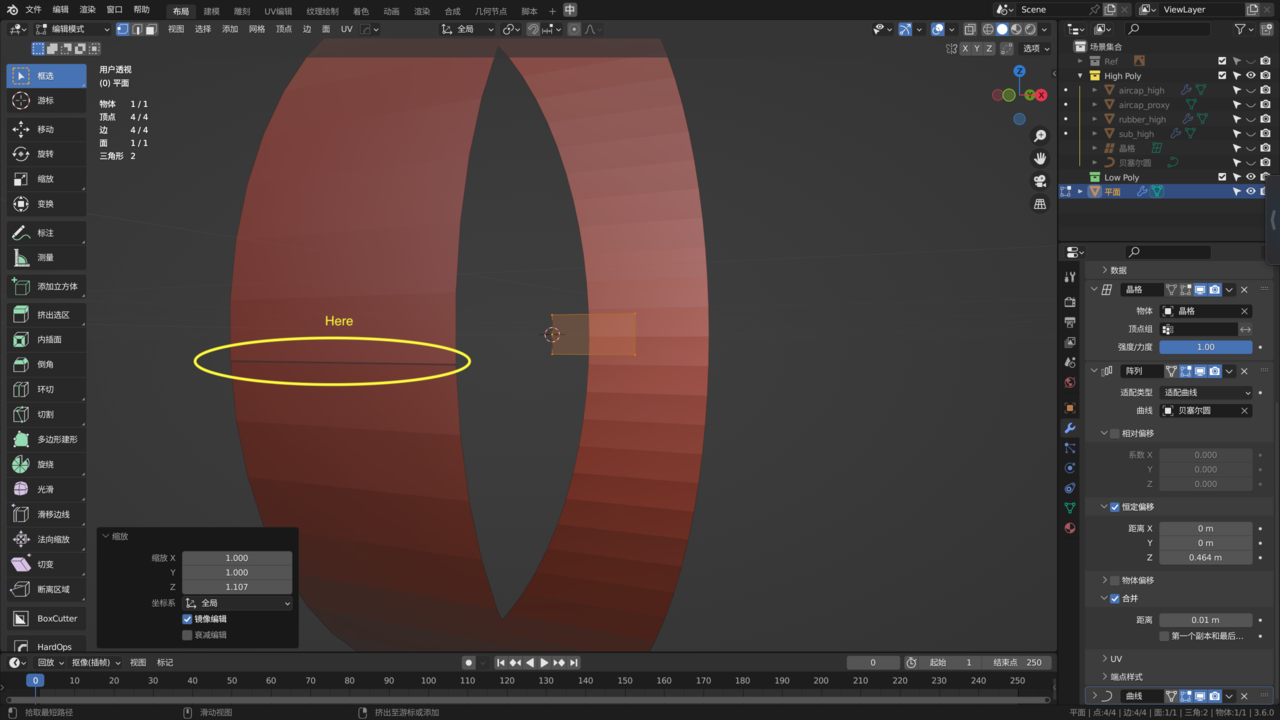
Task: Open the 网格 mesh menu
Action: pyautogui.click(x=257, y=30)
